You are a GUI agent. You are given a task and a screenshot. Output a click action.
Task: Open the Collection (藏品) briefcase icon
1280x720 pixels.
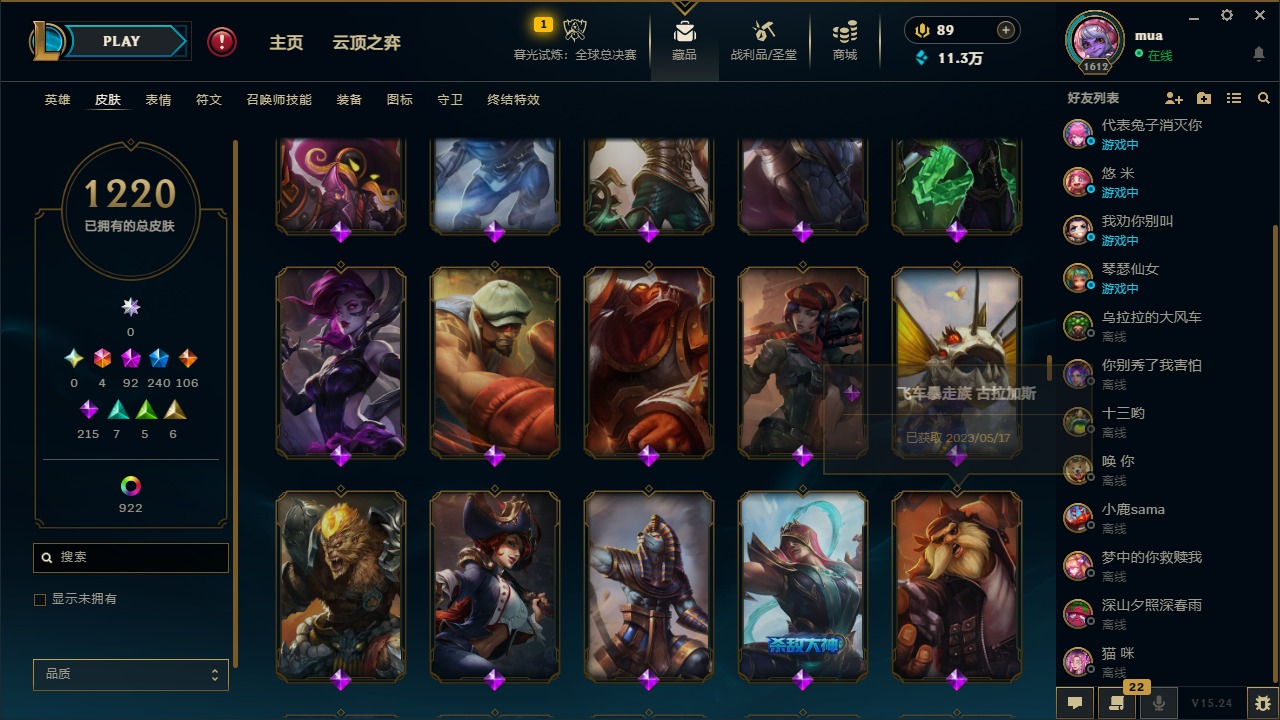tap(684, 32)
